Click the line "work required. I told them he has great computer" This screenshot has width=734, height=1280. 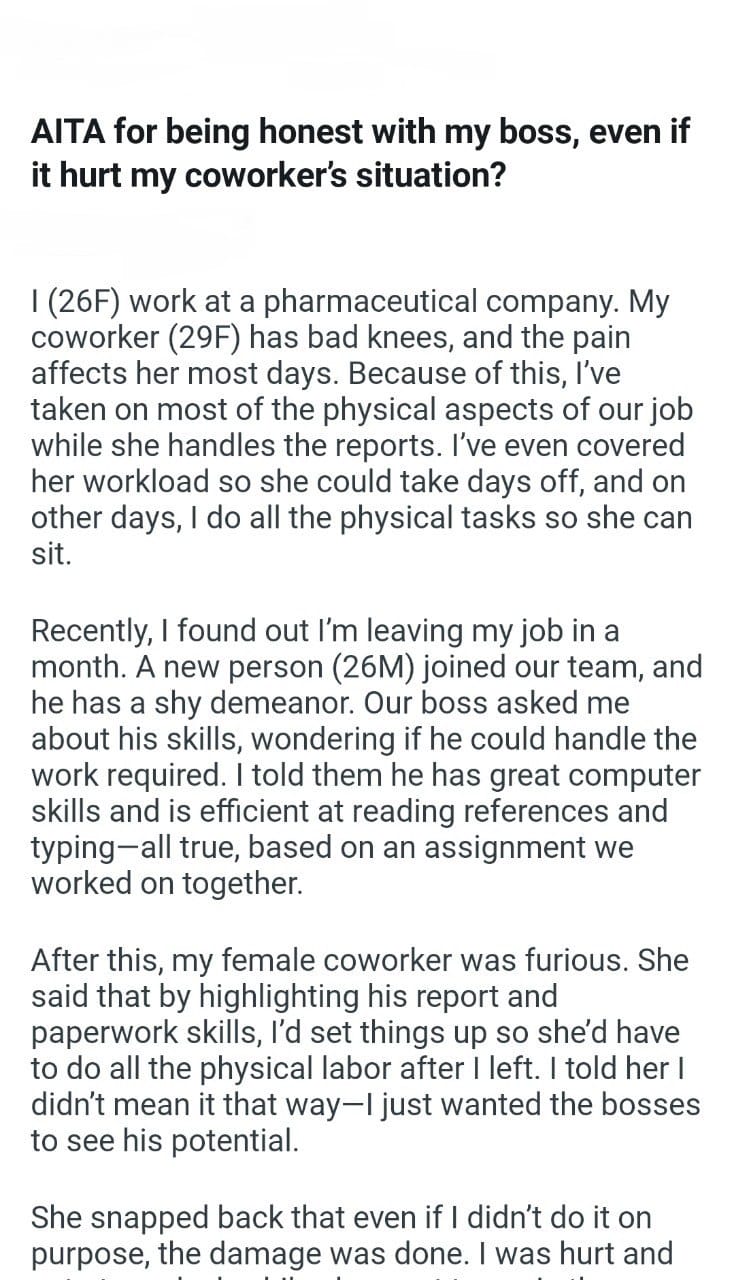366,775
